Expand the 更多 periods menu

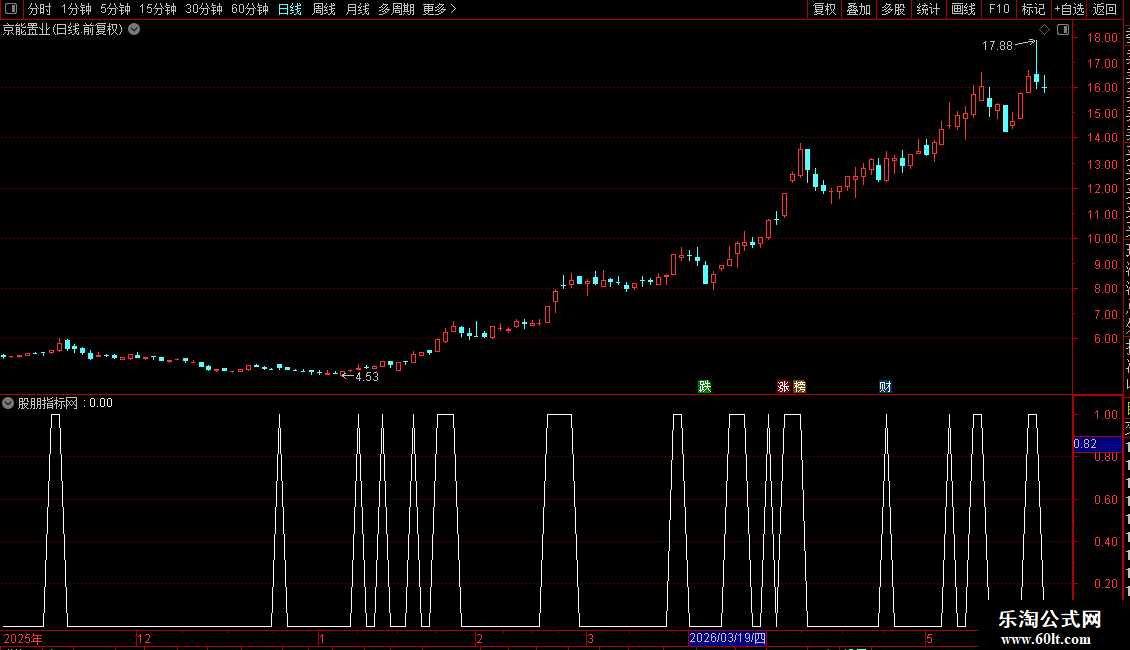click(439, 9)
